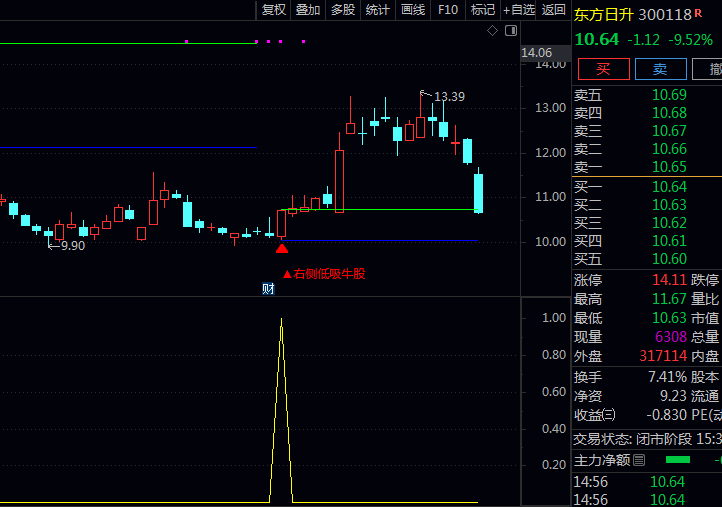Click the red R marker beside 300118
The image size is (722, 507).
[699, 13]
